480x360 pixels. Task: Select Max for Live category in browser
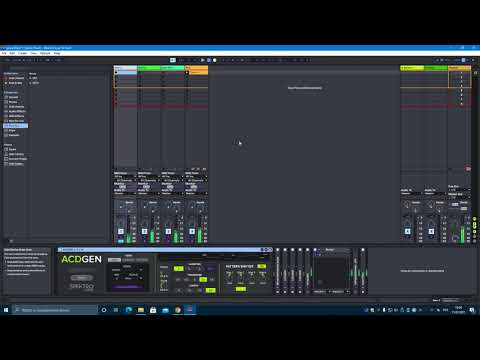15,121
